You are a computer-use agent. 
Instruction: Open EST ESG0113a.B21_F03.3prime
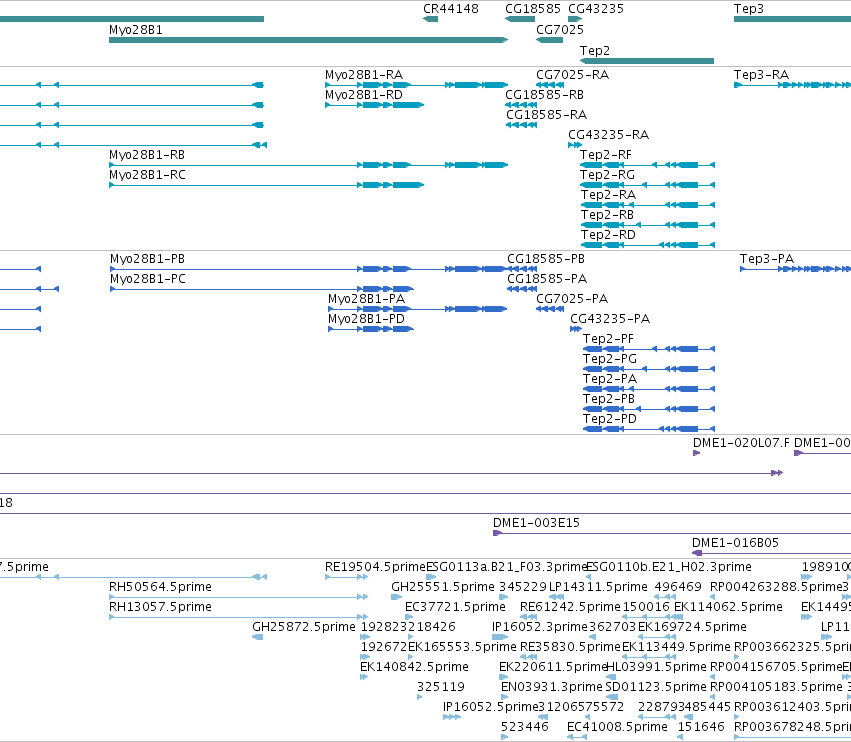point(431,577)
